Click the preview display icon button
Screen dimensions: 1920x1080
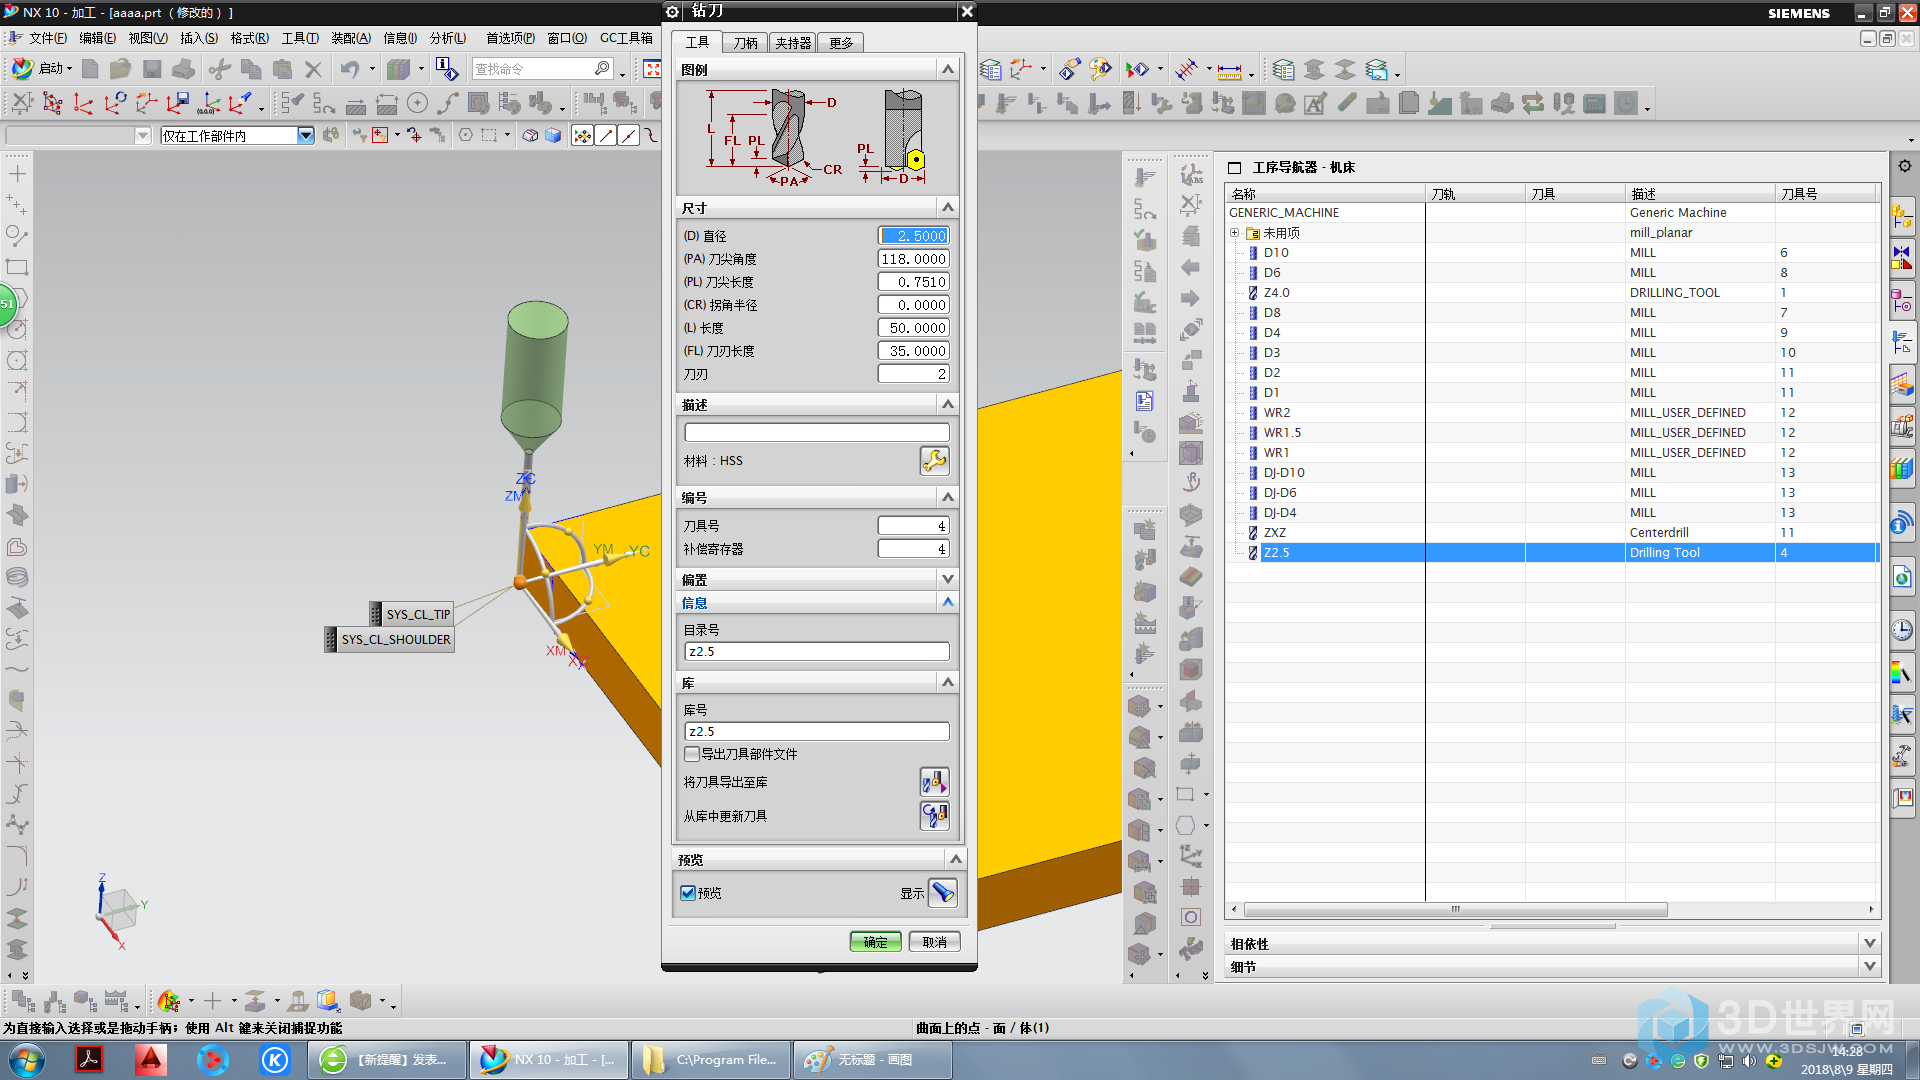[x=942, y=893]
